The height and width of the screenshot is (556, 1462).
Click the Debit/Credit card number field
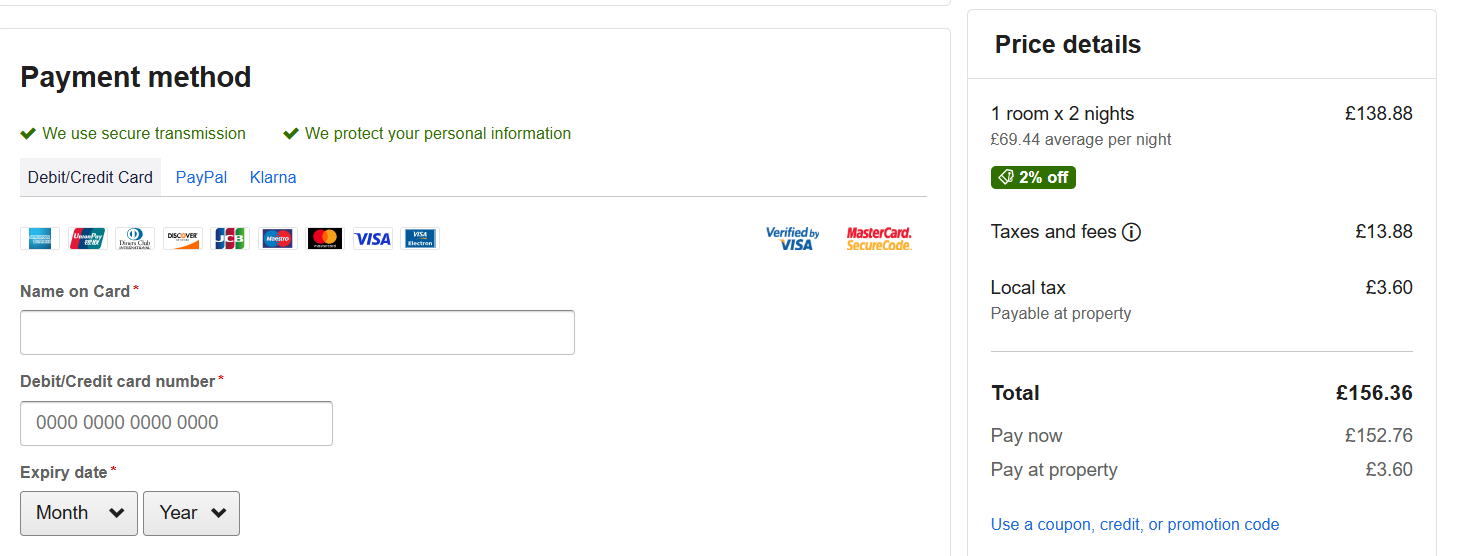click(x=176, y=423)
